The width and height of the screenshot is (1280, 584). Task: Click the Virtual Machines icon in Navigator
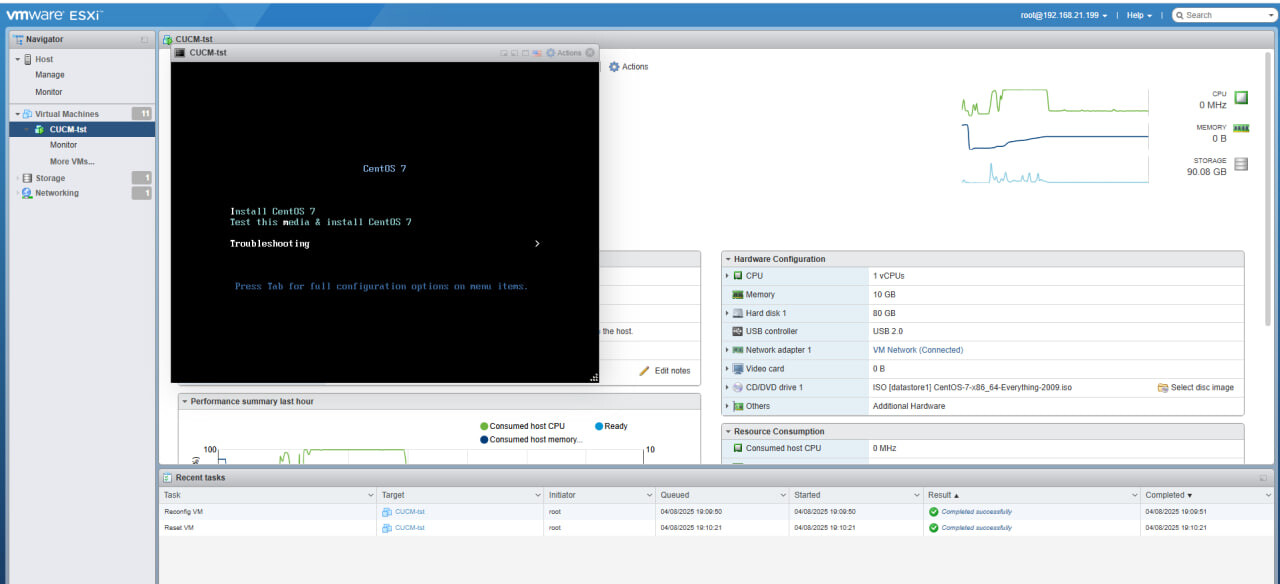pyautogui.click(x=27, y=114)
